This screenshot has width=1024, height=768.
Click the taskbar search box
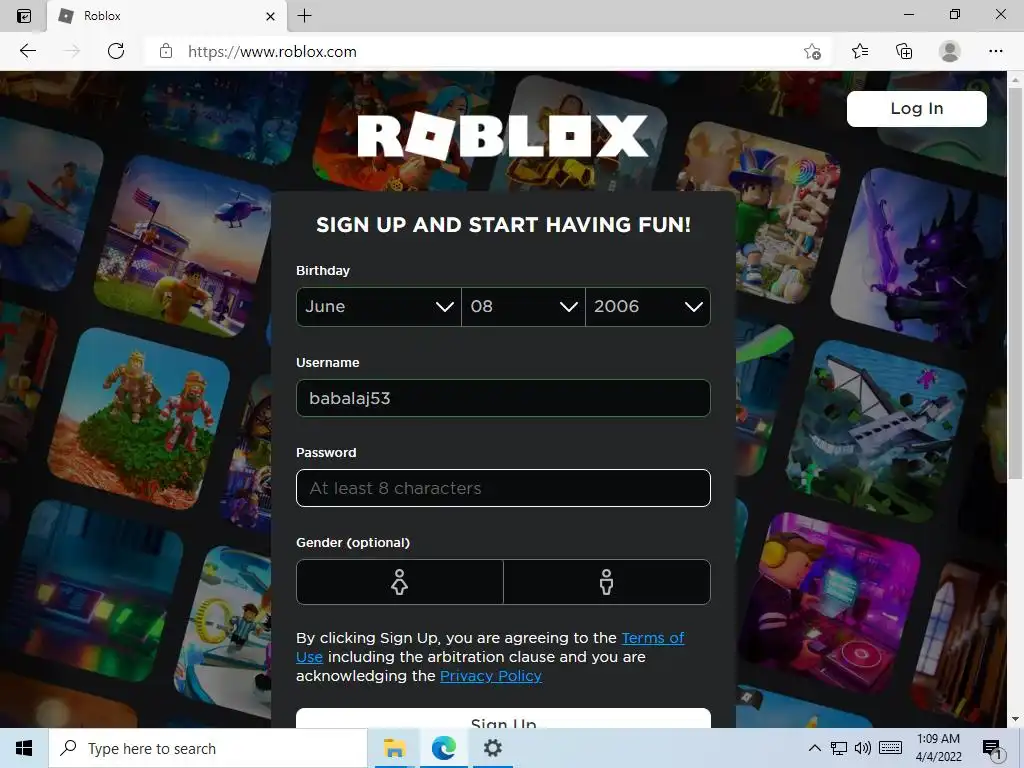point(208,748)
